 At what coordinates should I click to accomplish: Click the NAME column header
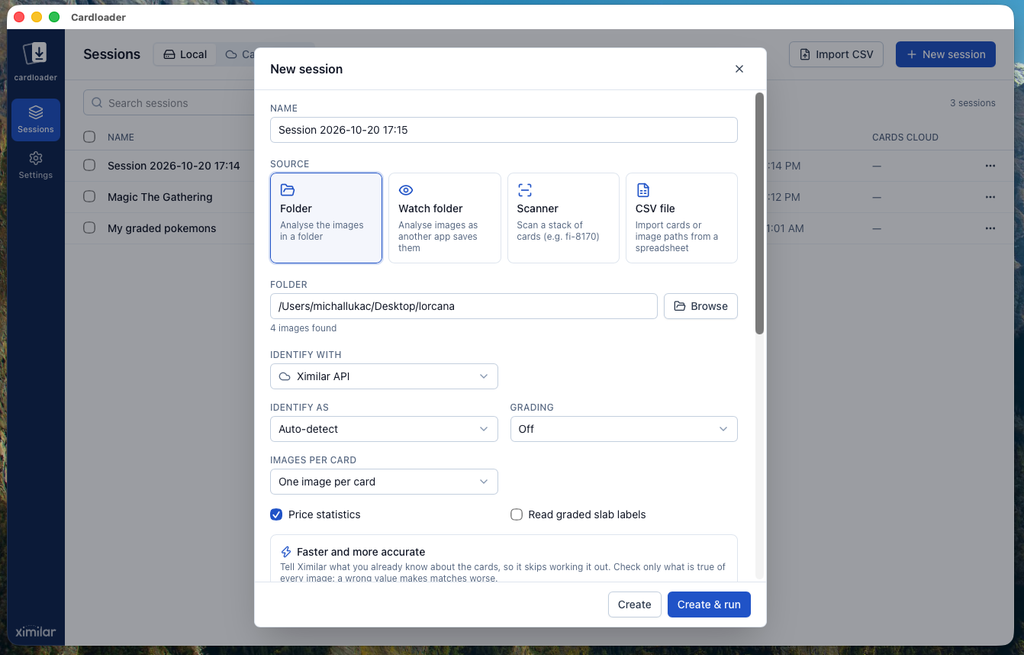pyautogui.click(x=121, y=137)
